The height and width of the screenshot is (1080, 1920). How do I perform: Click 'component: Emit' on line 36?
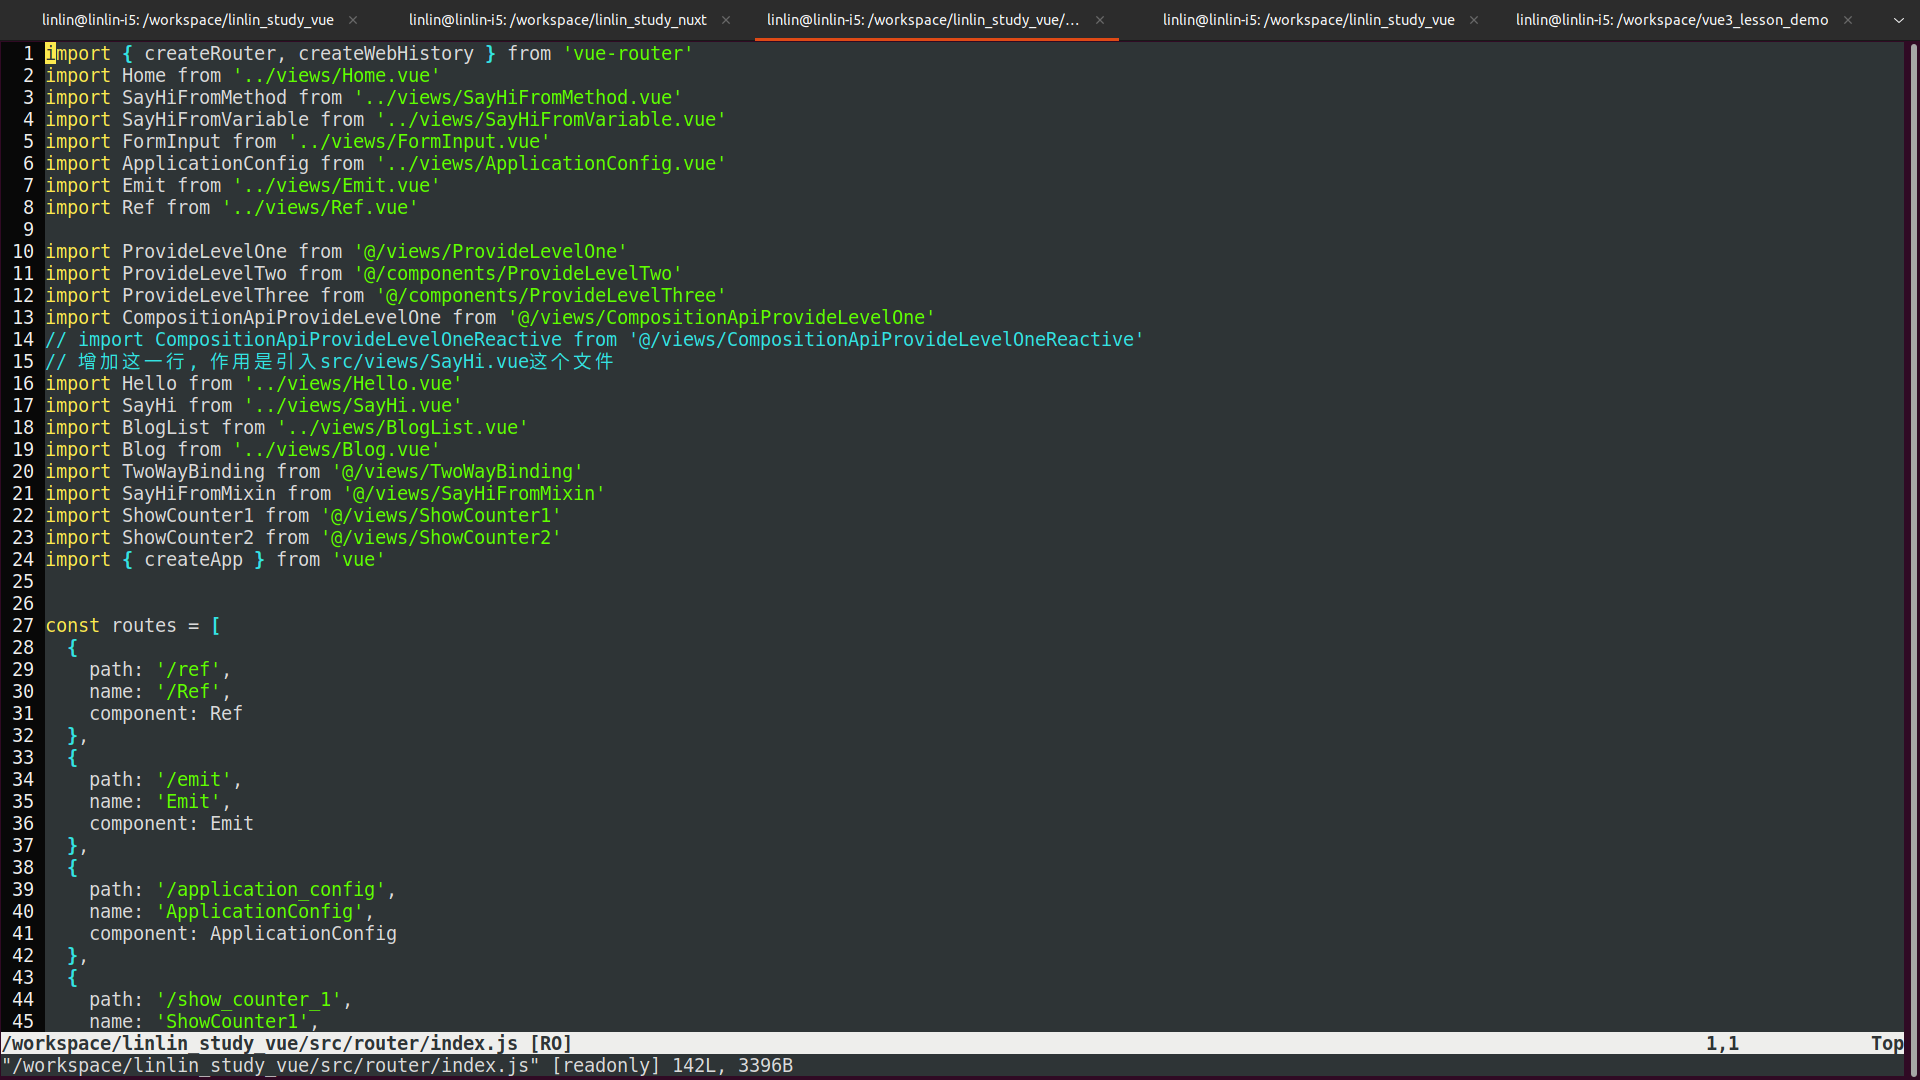point(171,824)
